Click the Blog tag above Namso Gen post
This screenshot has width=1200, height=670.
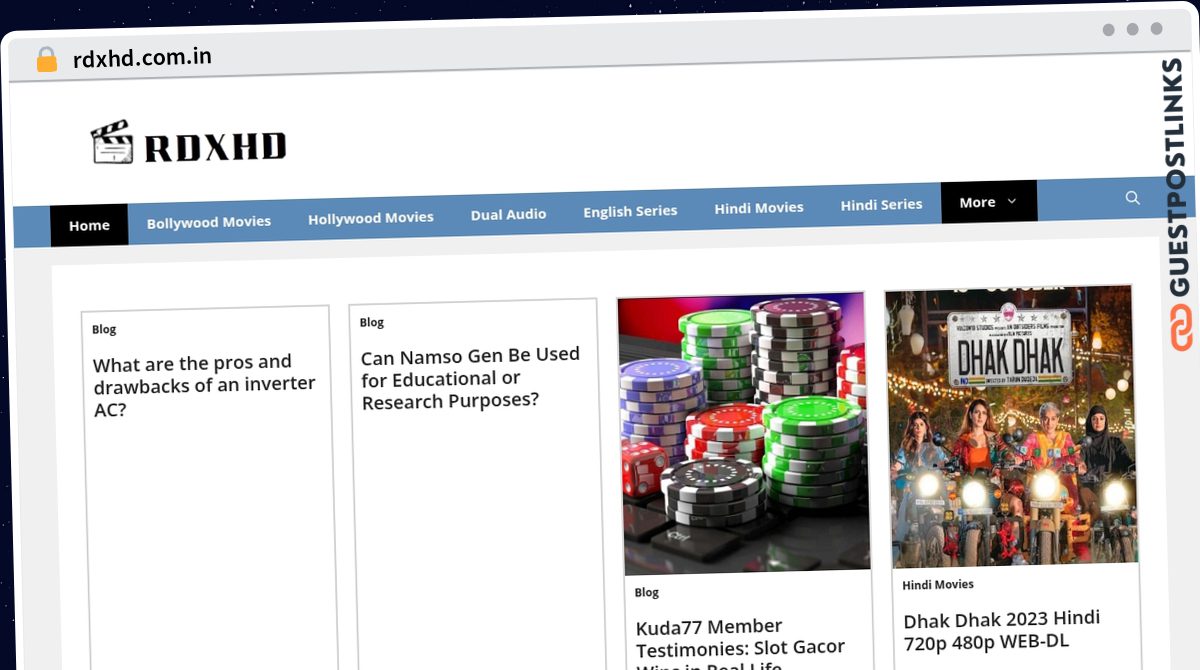[372, 322]
